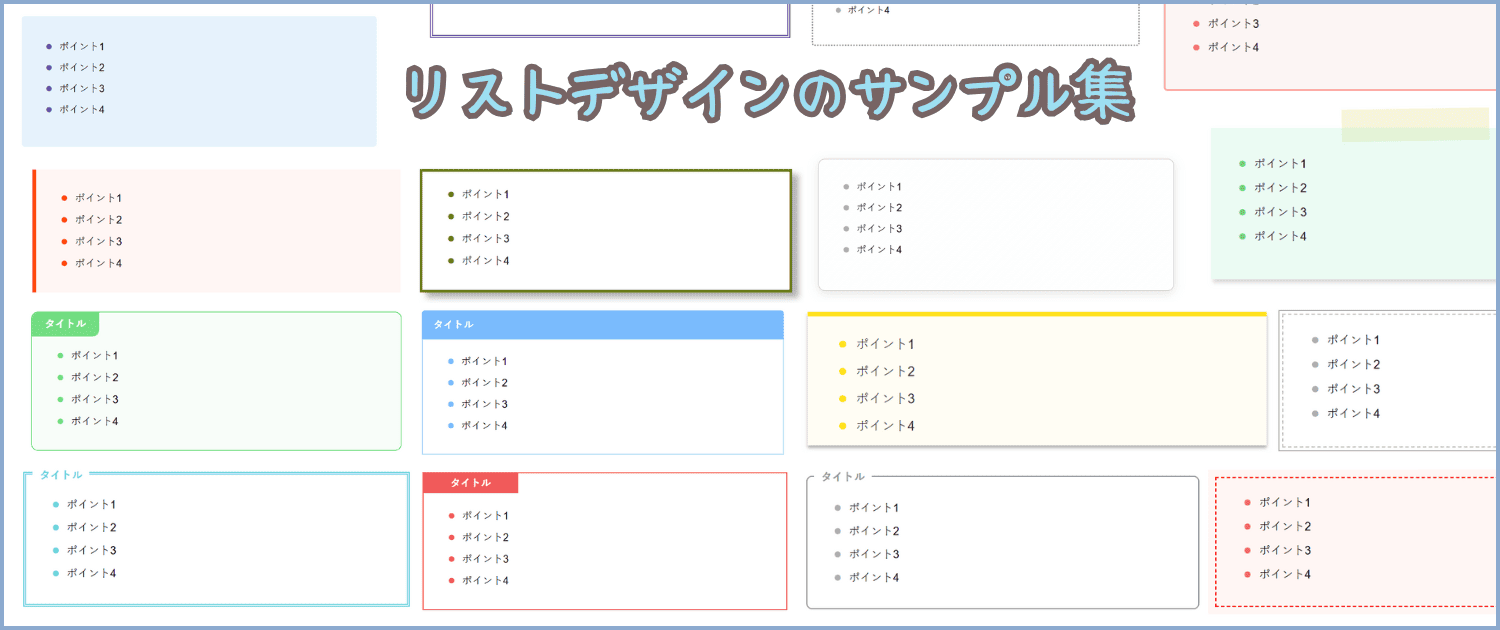The height and width of the screenshot is (630, 1500).
Task: Click the blue bullet beside ポイント2 under blue header
Action: 451,383
